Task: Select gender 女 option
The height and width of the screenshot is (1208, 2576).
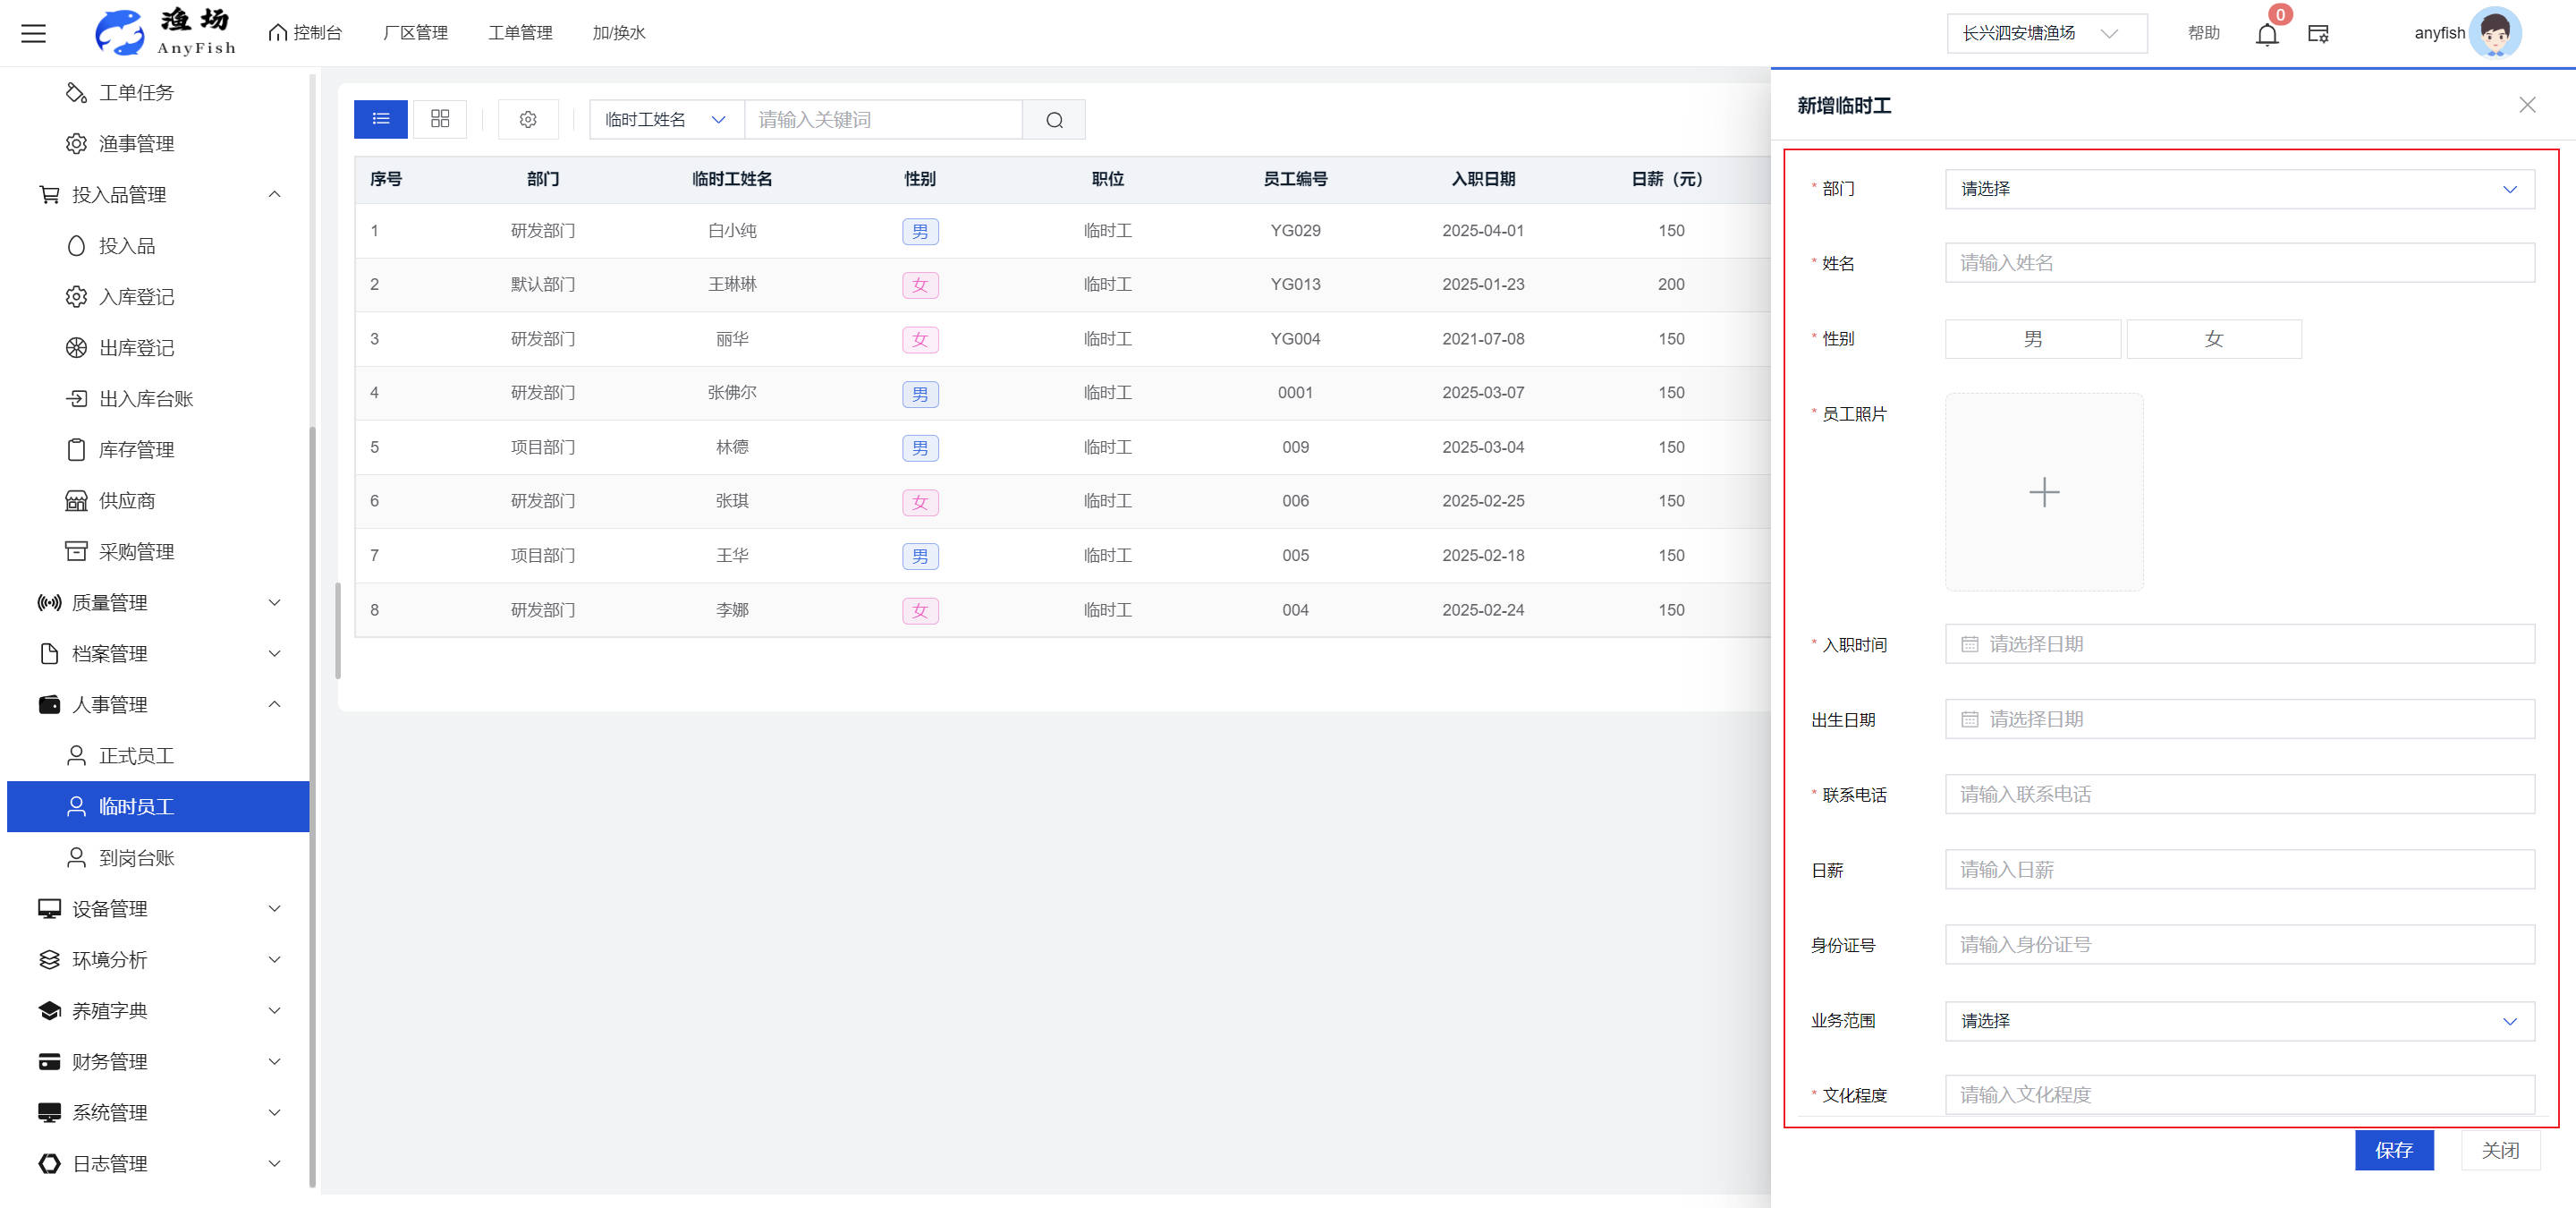Action: click(x=2213, y=339)
